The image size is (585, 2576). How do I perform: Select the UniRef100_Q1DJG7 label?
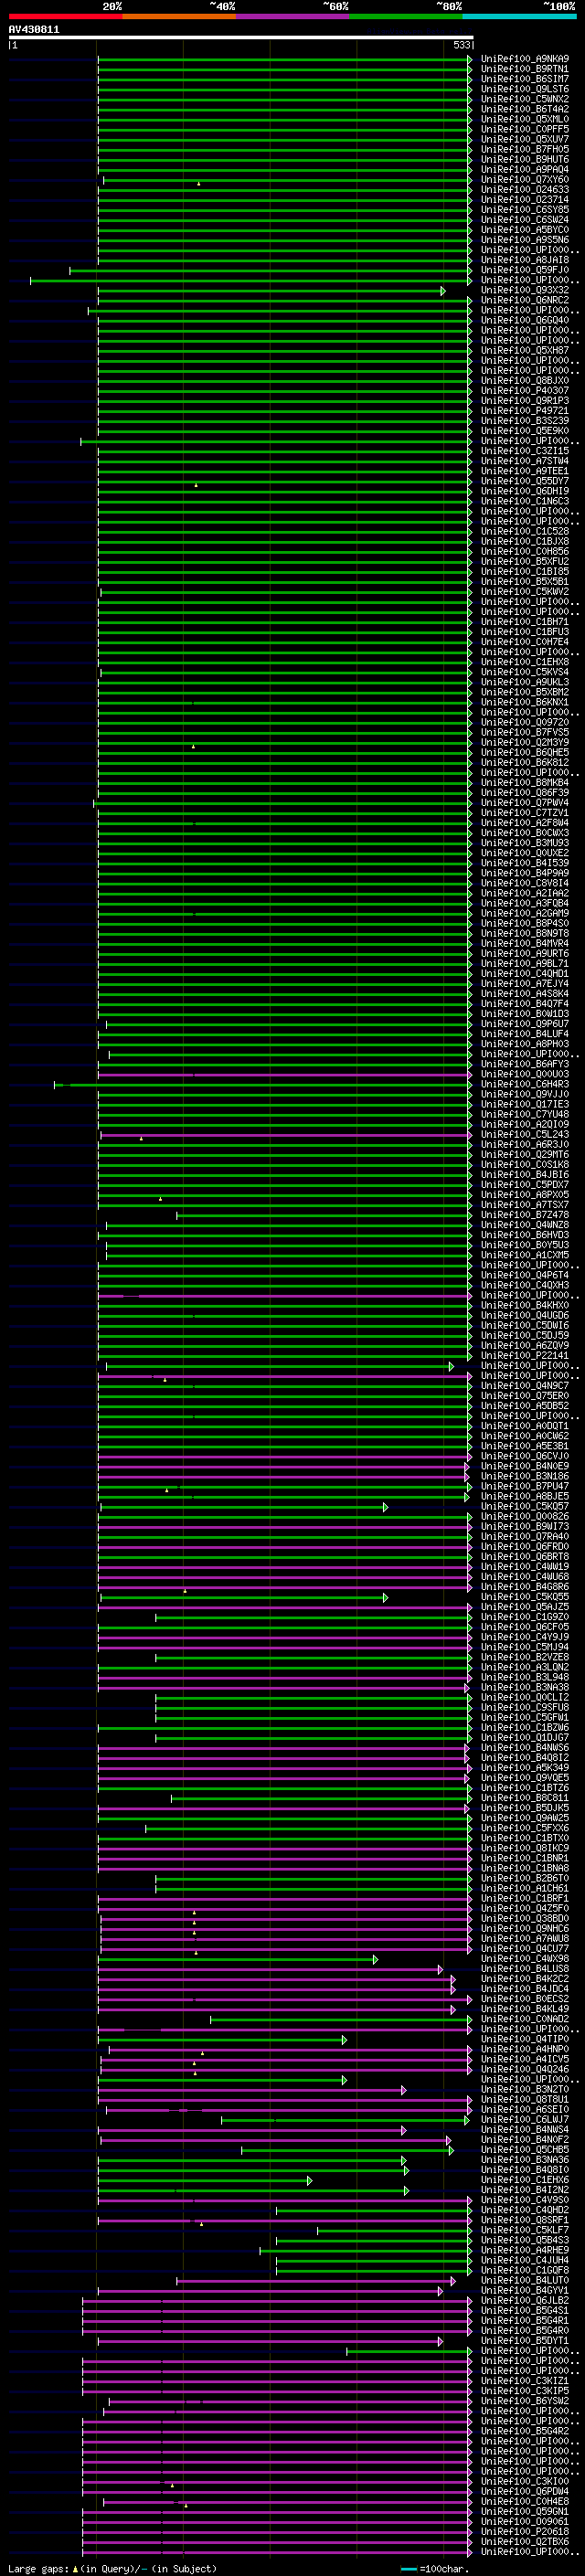click(525, 1737)
